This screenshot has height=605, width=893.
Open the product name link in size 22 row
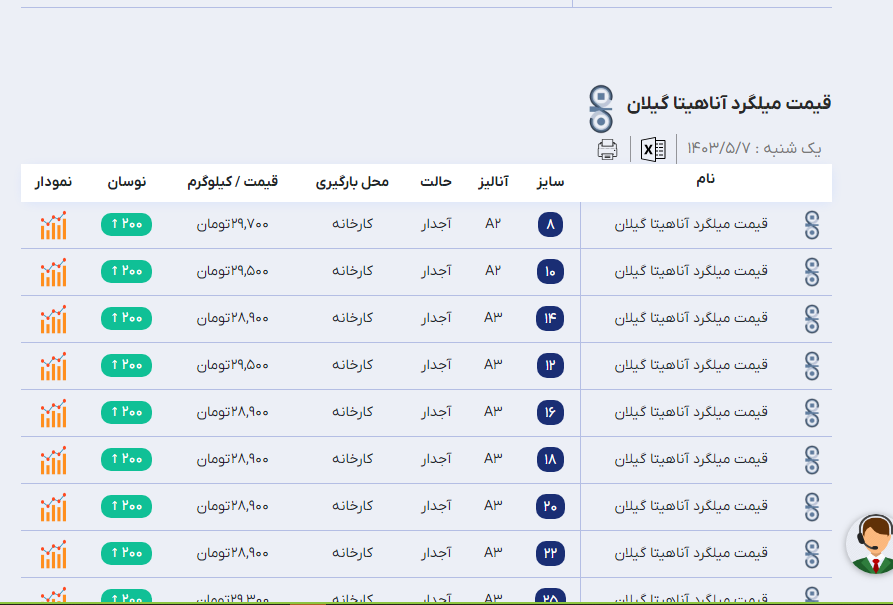pyautogui.click(x=691, y=553)
